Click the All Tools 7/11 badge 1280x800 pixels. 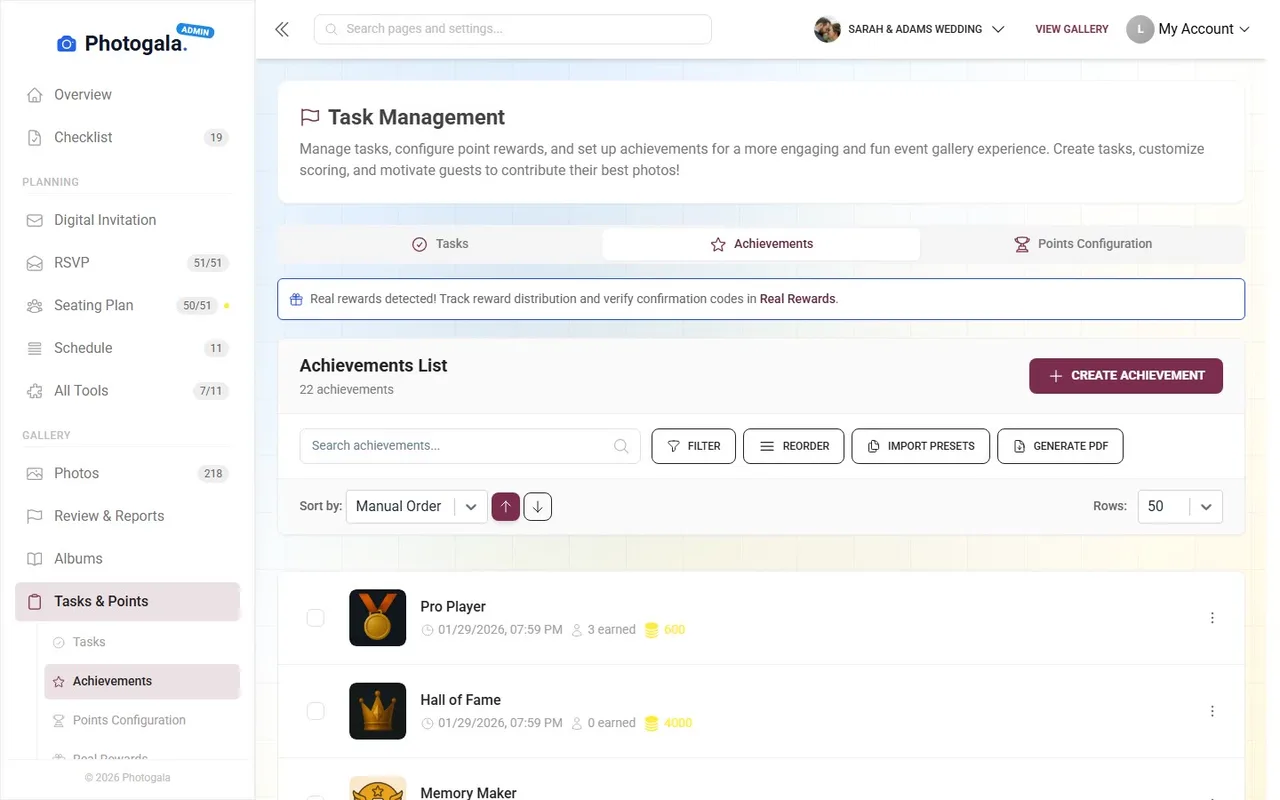tap(211, 391)
